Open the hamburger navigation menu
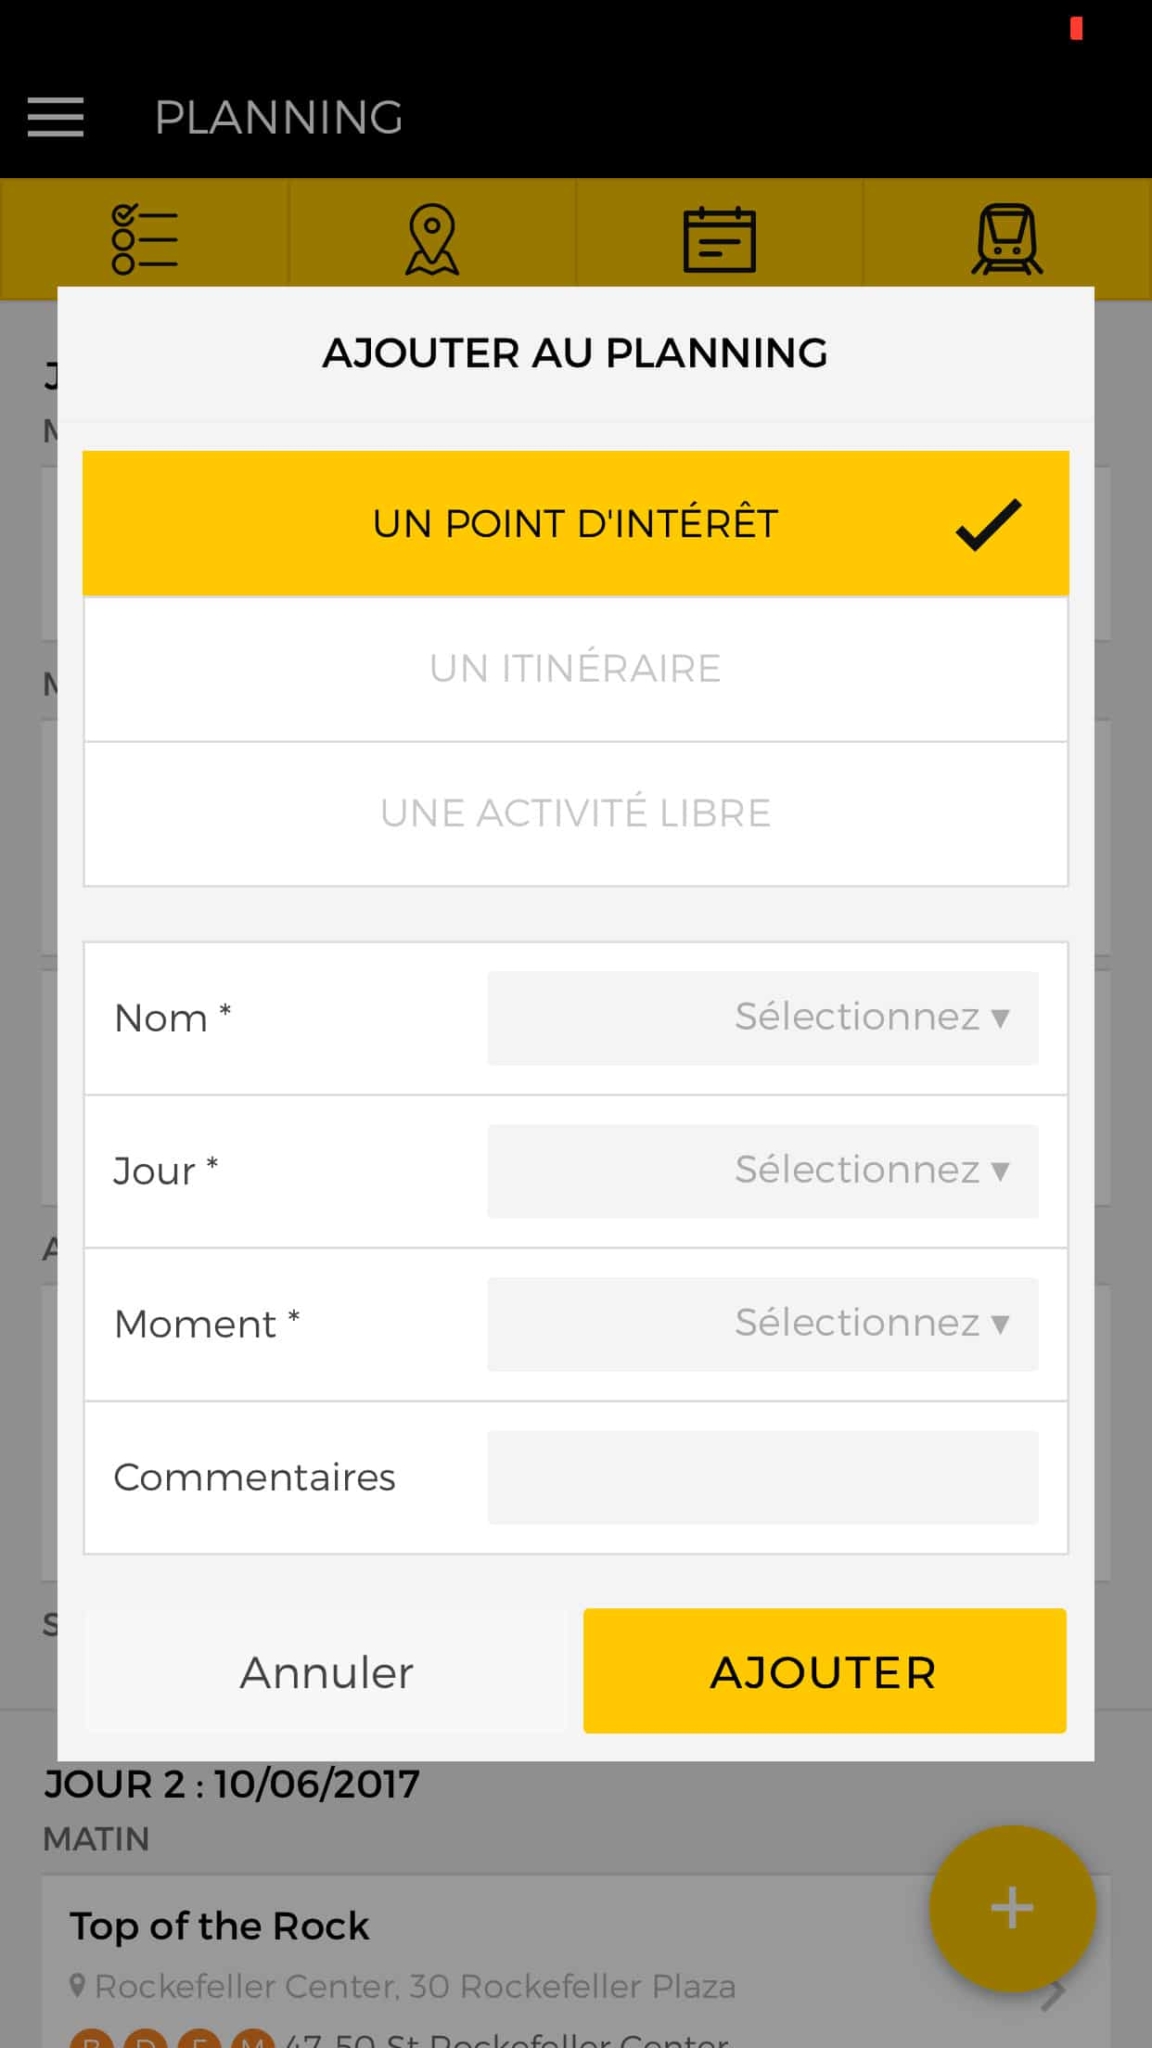The height and width of the screenshot is (2048, 1152). tap(56, 117)
